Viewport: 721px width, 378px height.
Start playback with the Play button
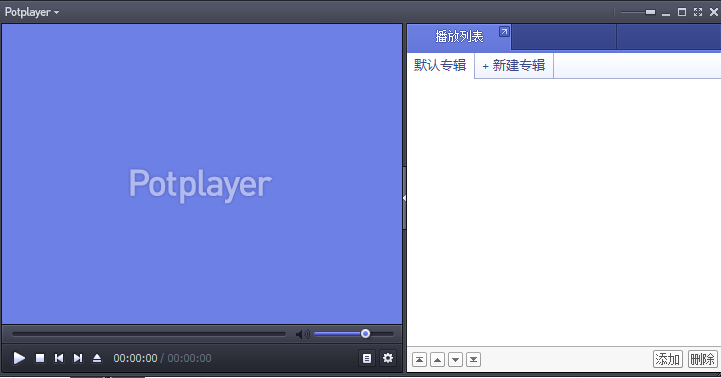click(19, 358)
